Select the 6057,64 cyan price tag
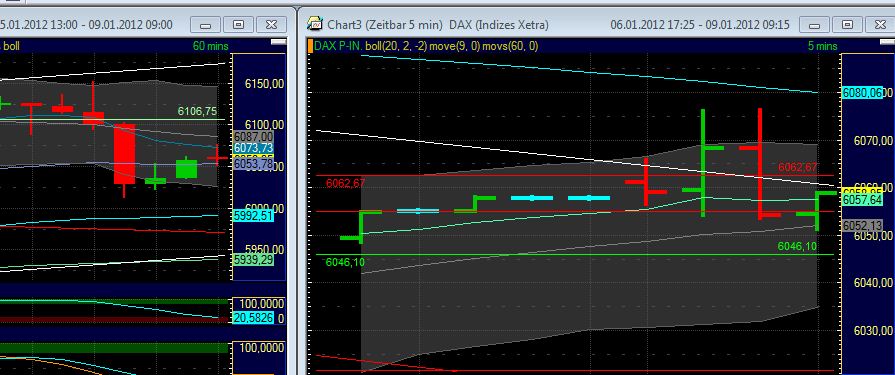Screen dimensions: 895x375 point(863,199)
